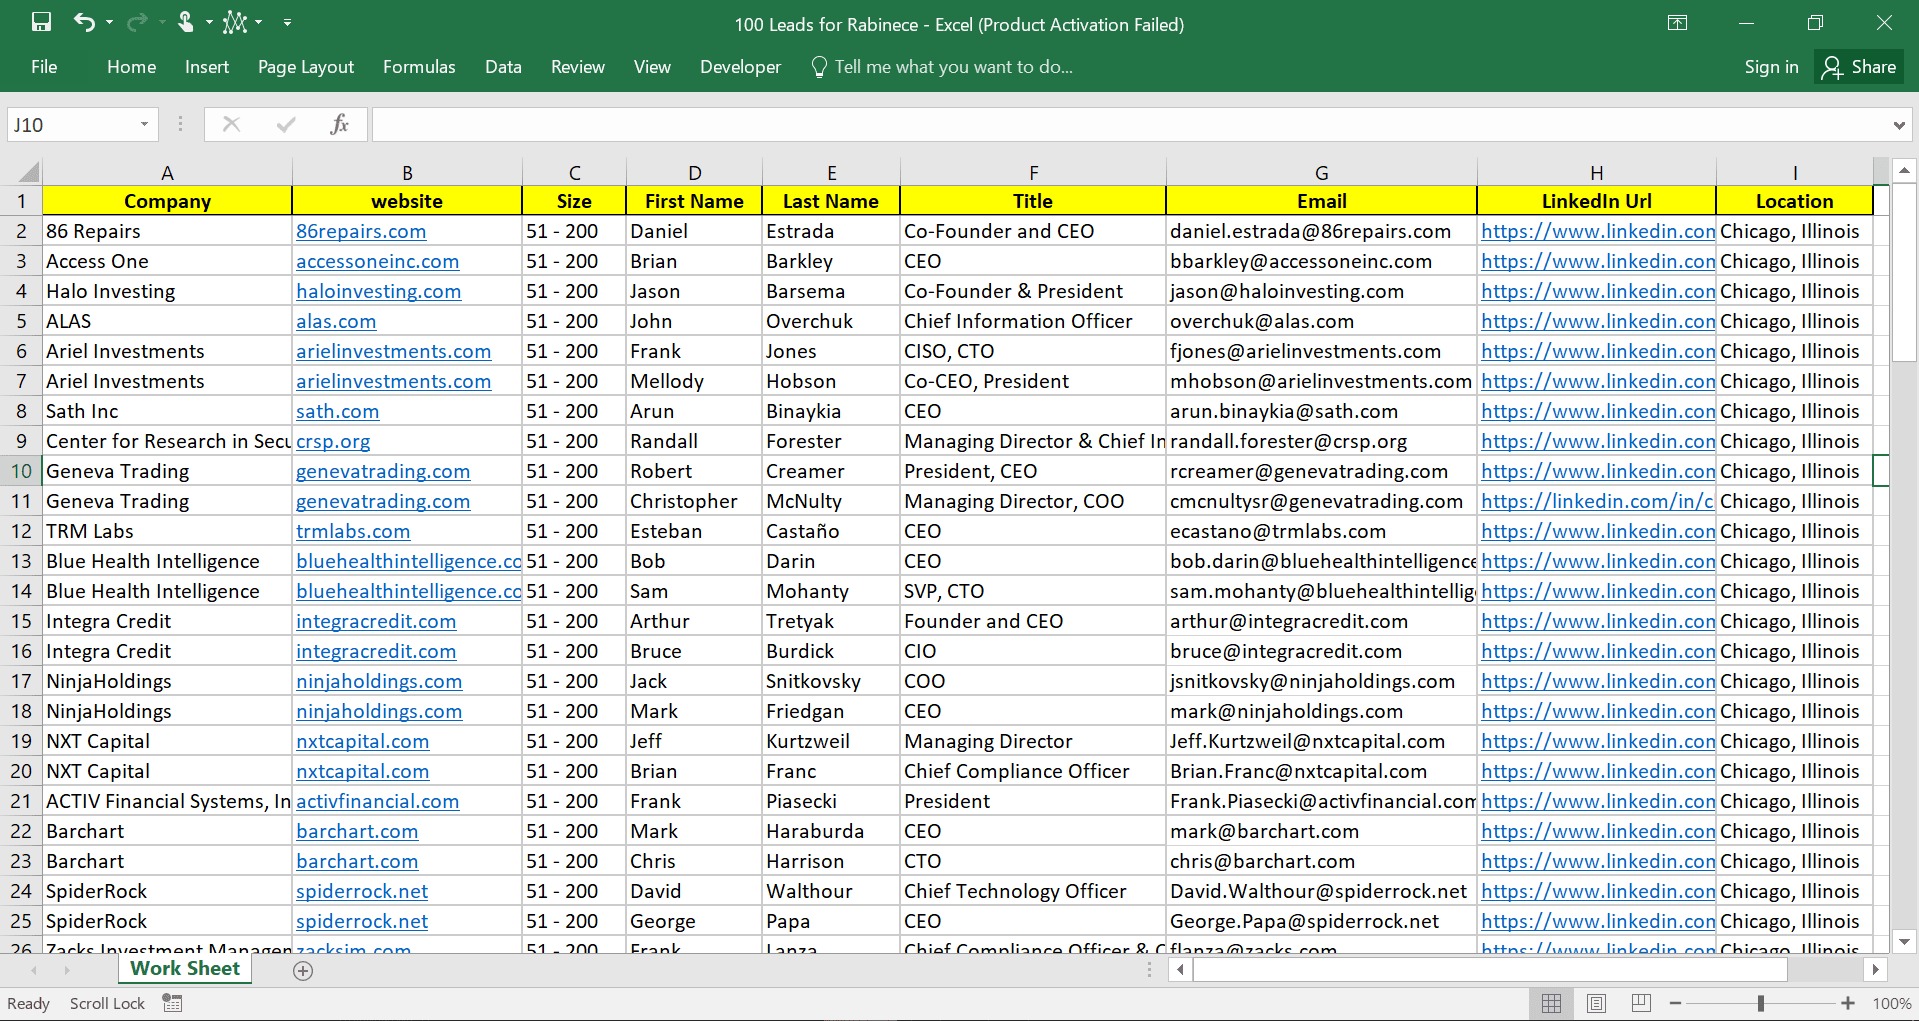The height and width of the screenshot is (1021, 1919).
Task: Open the Name Box dropdown
Action: 145,123
